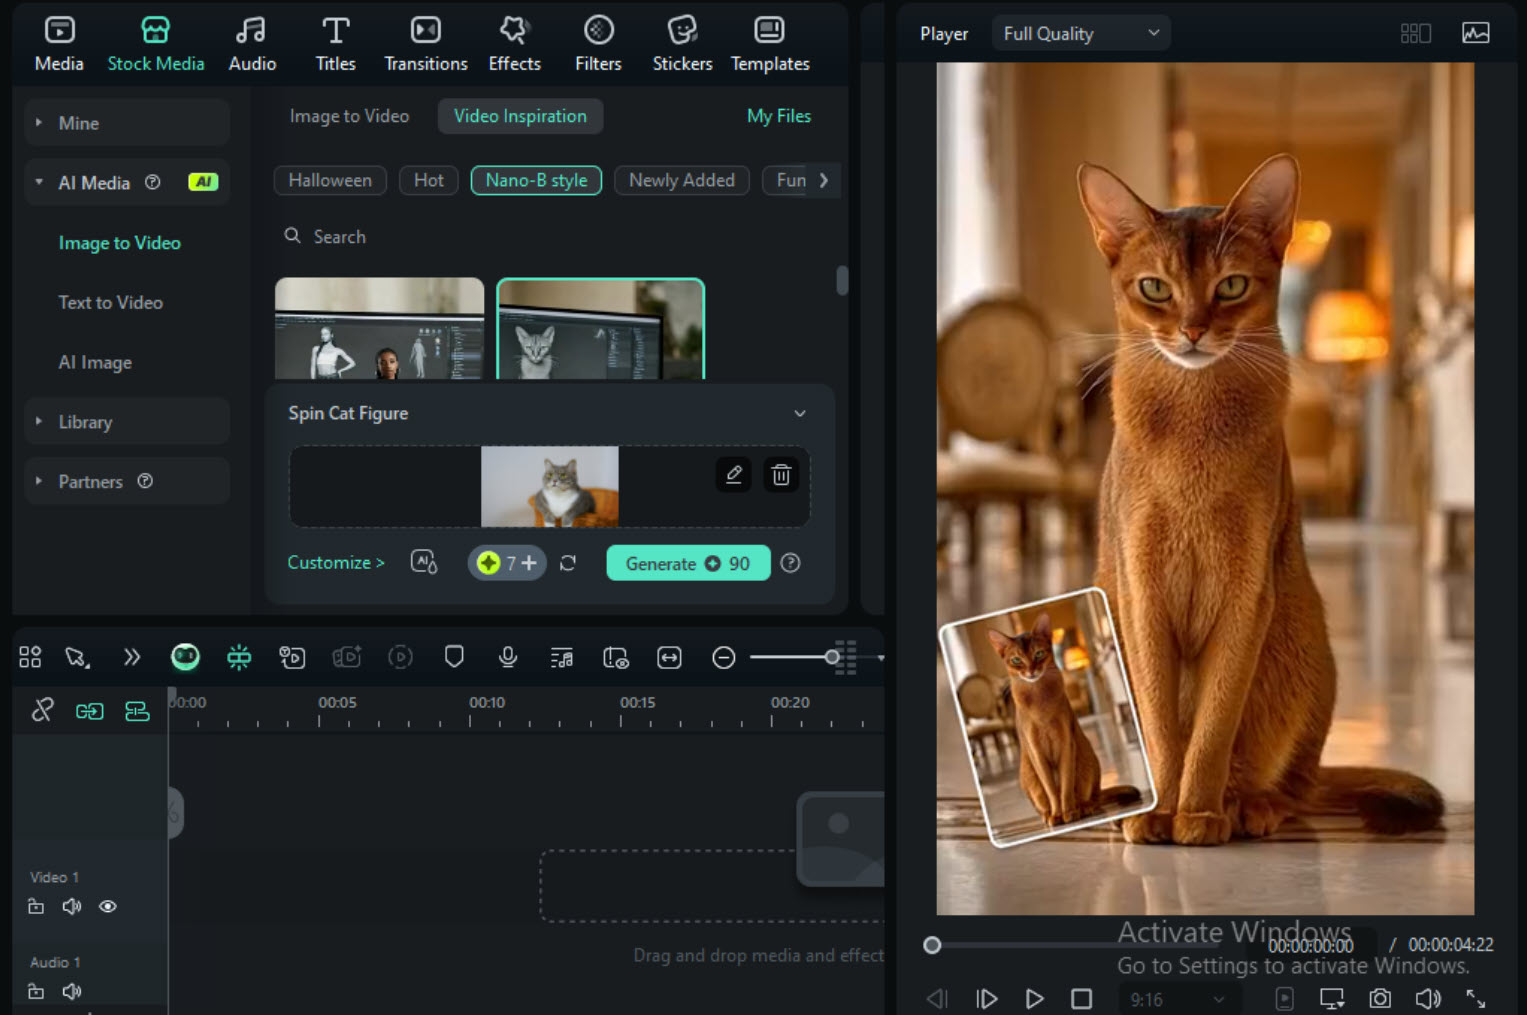Click the microphone voiceover icon

508,657
